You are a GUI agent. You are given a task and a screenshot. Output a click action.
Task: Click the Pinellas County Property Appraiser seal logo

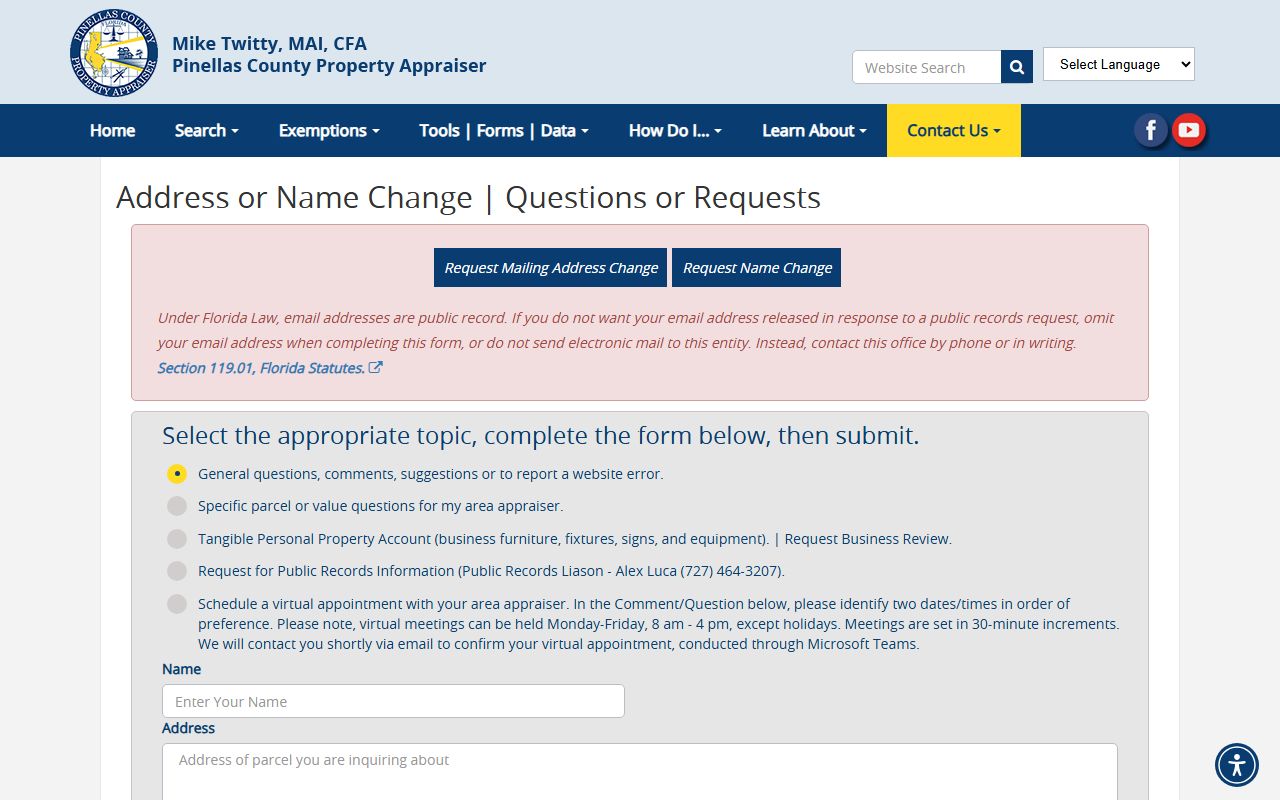click(114, 53)
